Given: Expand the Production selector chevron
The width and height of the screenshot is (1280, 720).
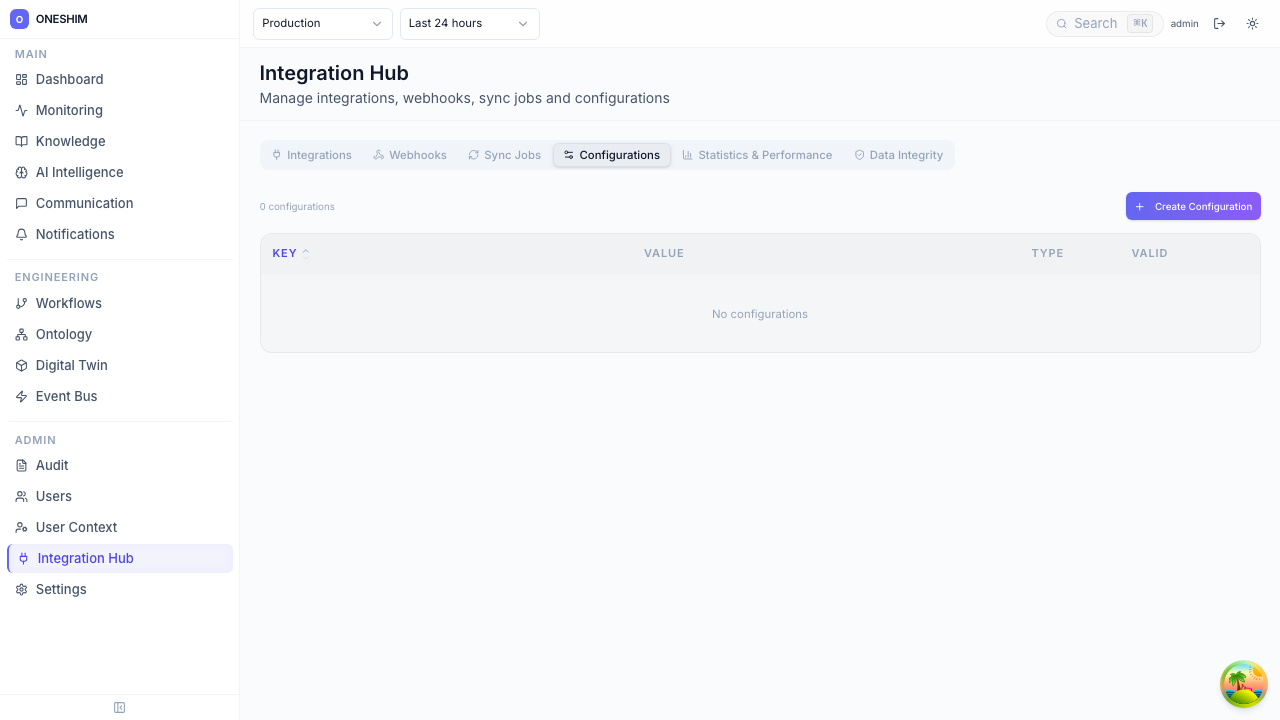Looking at the screenshot, I should [x=377, y=23].
